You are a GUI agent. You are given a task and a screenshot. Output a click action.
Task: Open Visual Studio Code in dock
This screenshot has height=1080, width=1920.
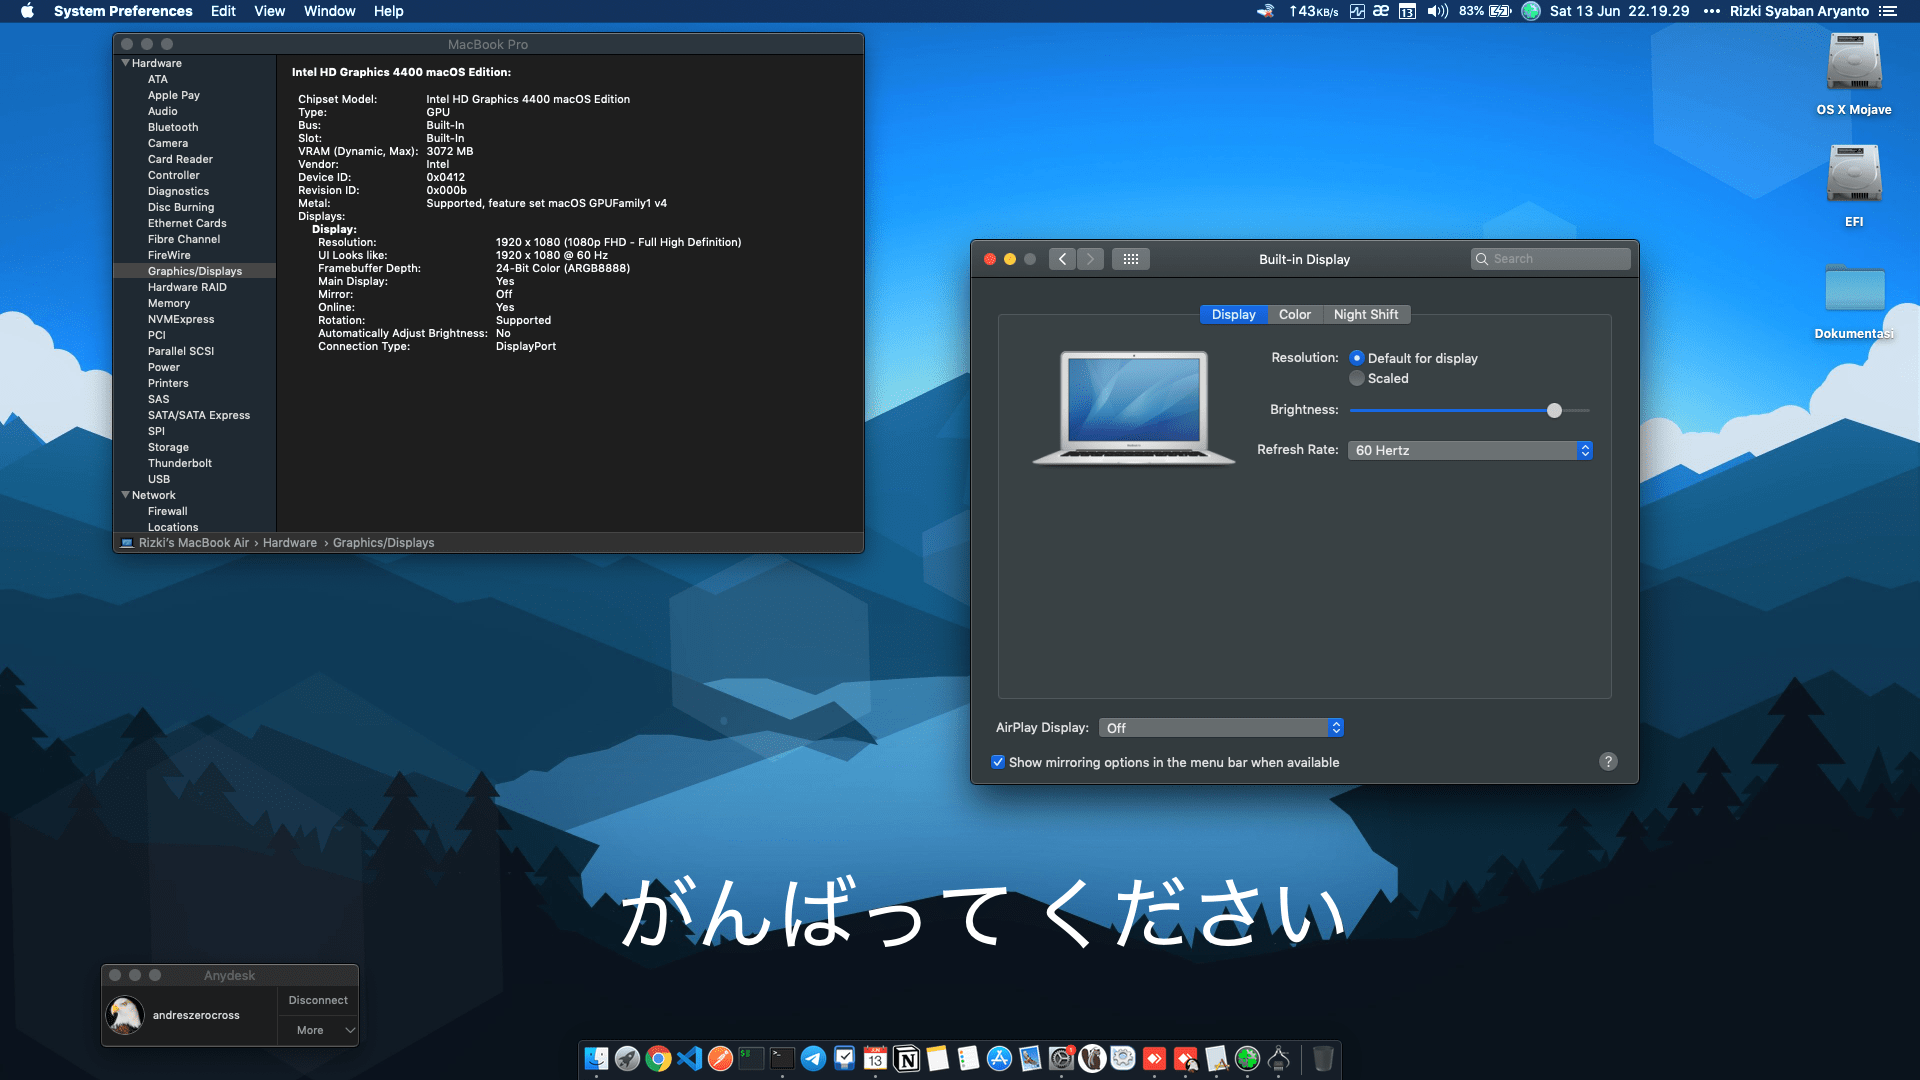(x=689, y=1058)
